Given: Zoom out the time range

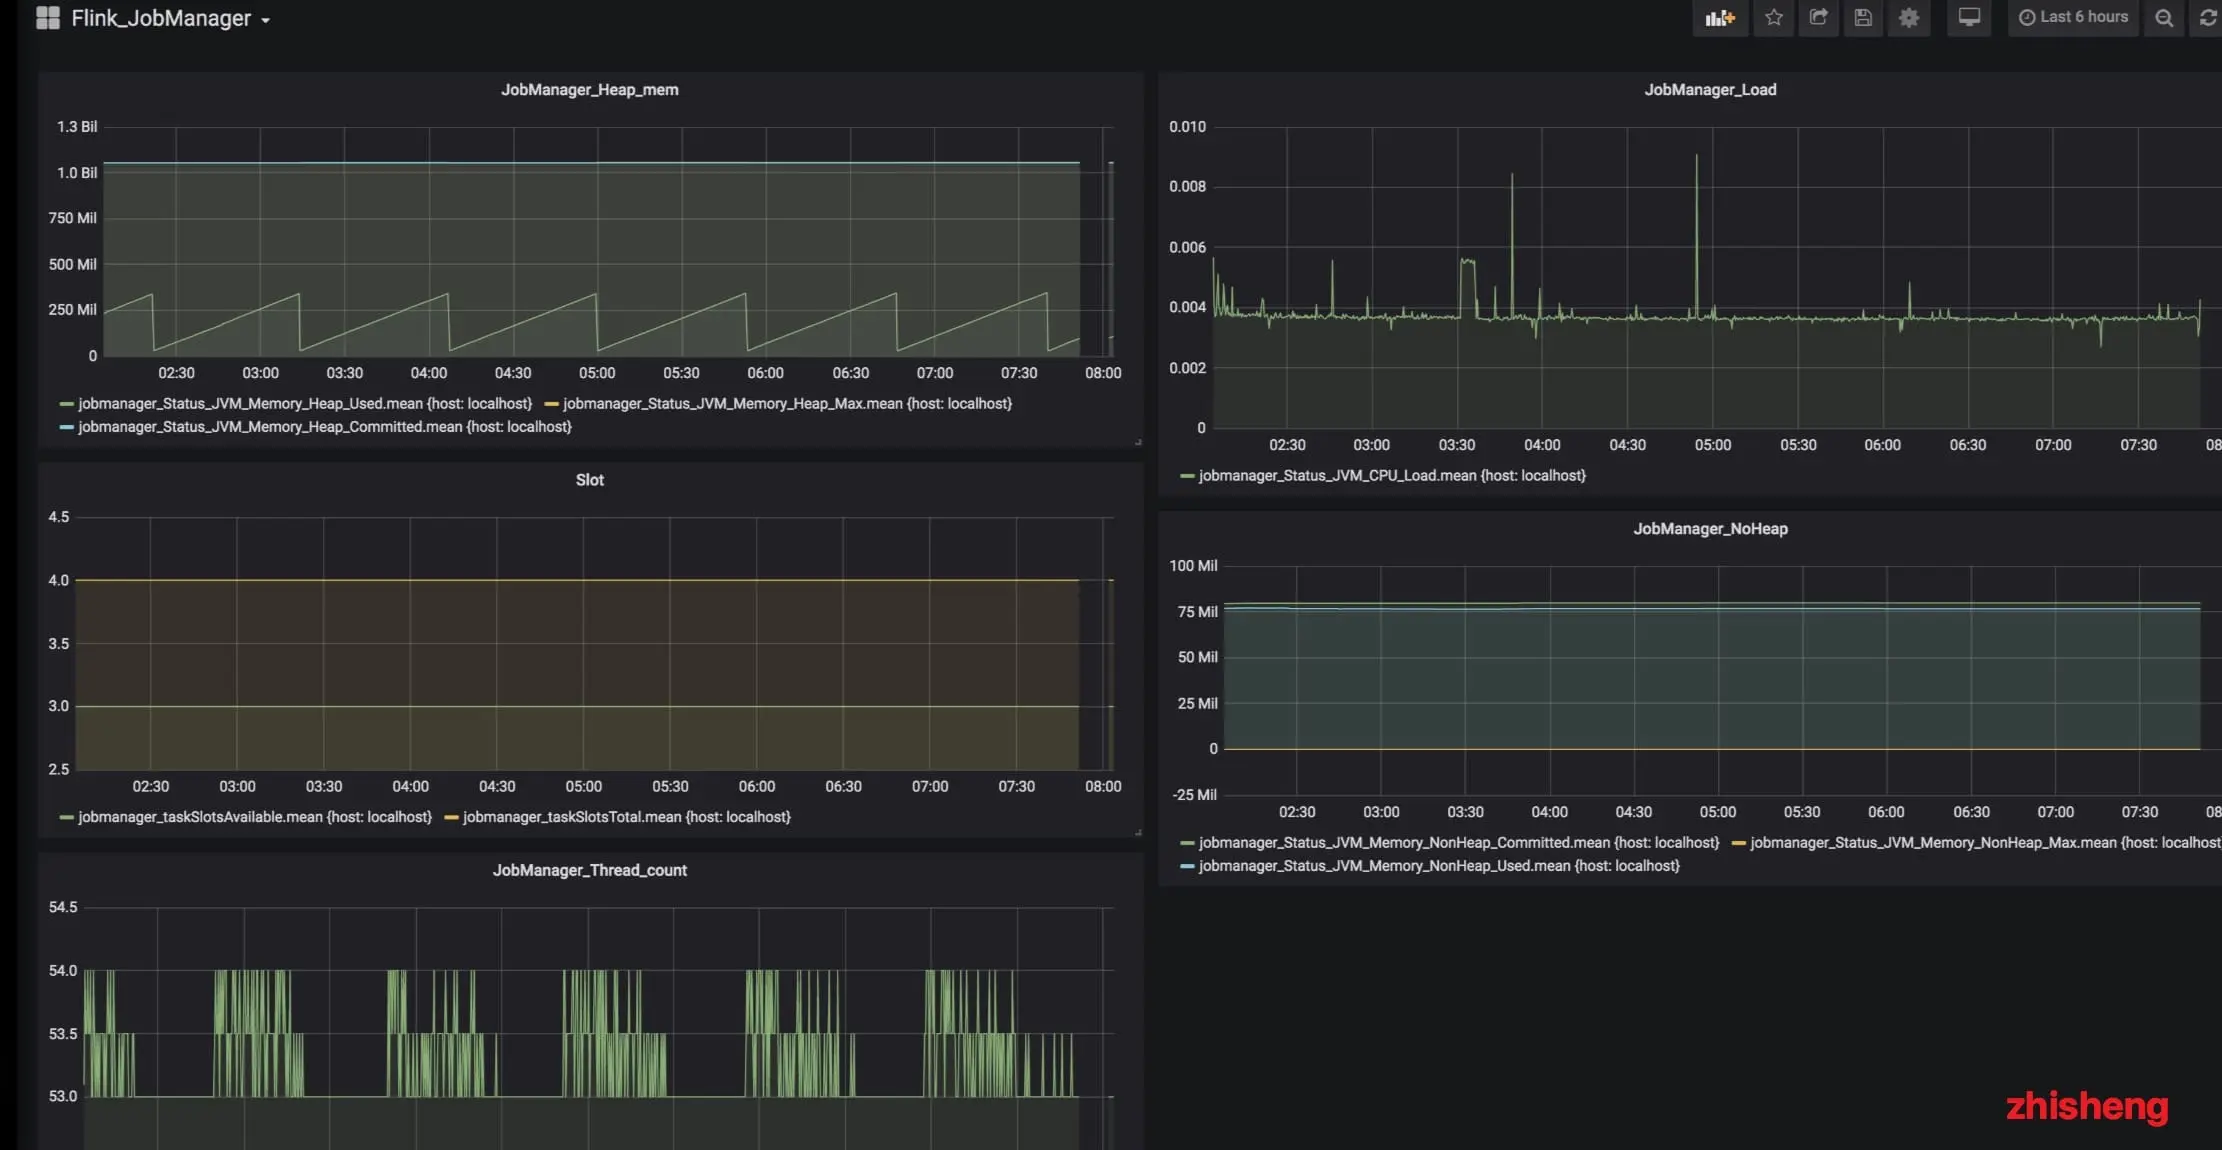Looking at the screenshot, I should click(2163, 18).
